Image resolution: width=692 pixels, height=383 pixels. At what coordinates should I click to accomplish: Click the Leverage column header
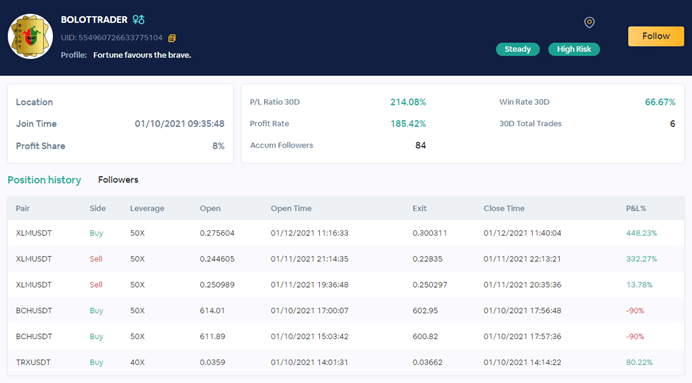coord(147,208)
